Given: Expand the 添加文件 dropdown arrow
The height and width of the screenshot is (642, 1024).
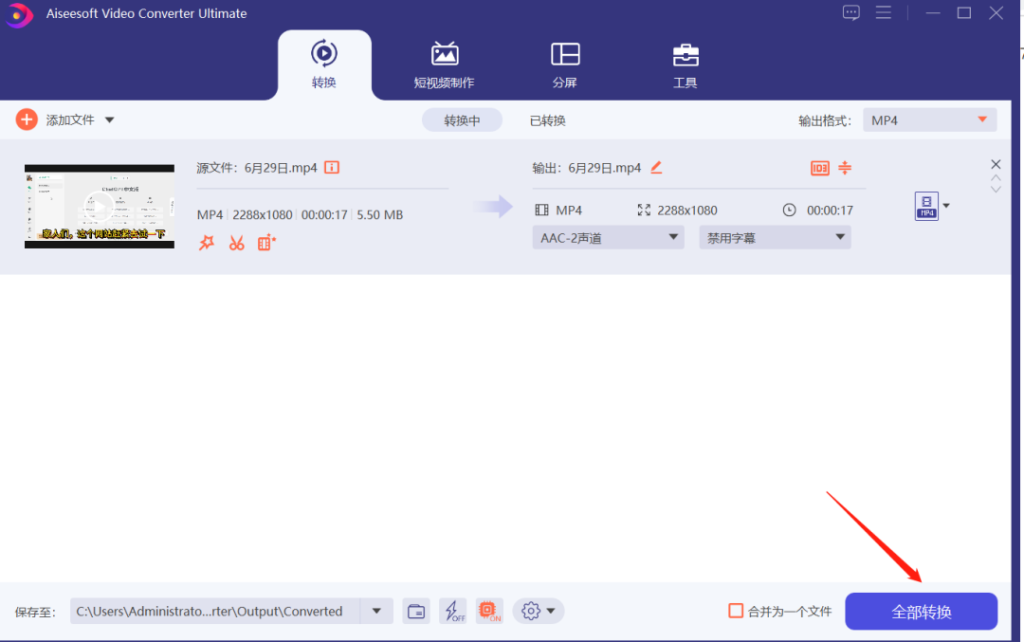Looking at the screenshot, I should (x=110, y=120).
